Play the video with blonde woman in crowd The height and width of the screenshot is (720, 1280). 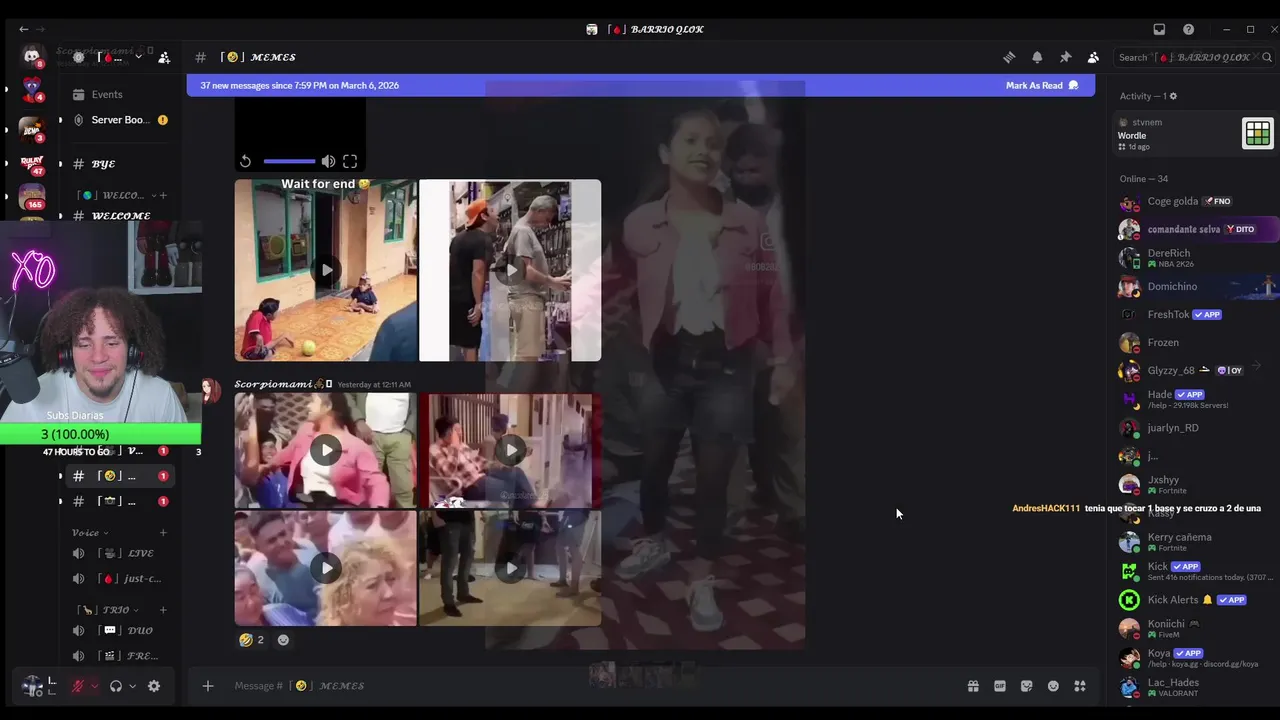[326, 568]
